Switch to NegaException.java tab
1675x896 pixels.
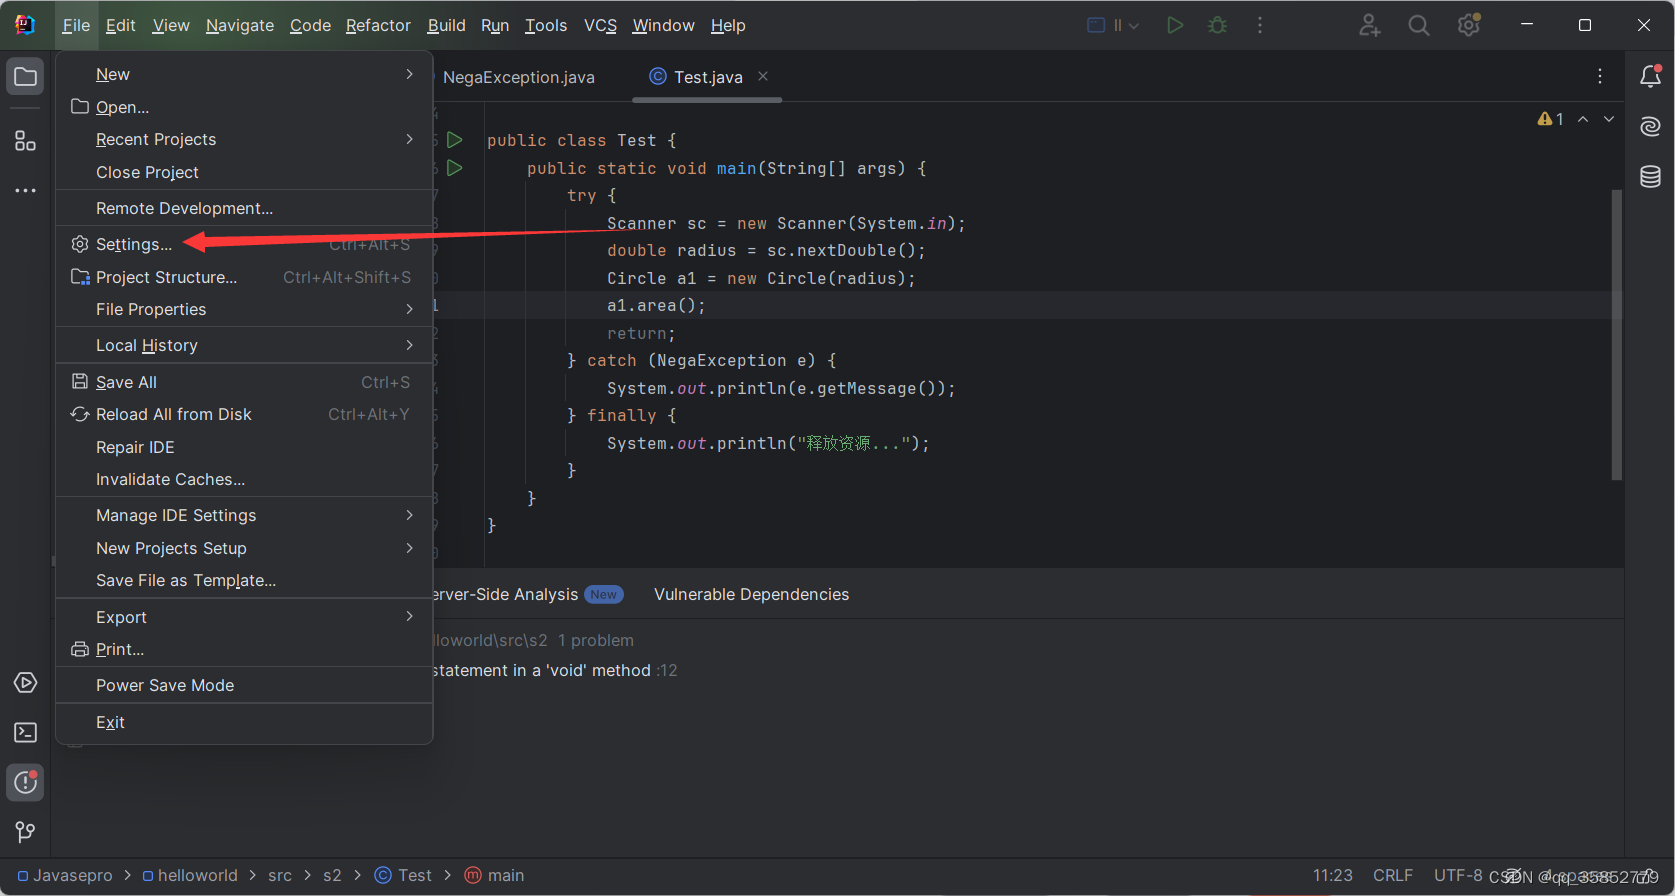(x=518, y=77)
